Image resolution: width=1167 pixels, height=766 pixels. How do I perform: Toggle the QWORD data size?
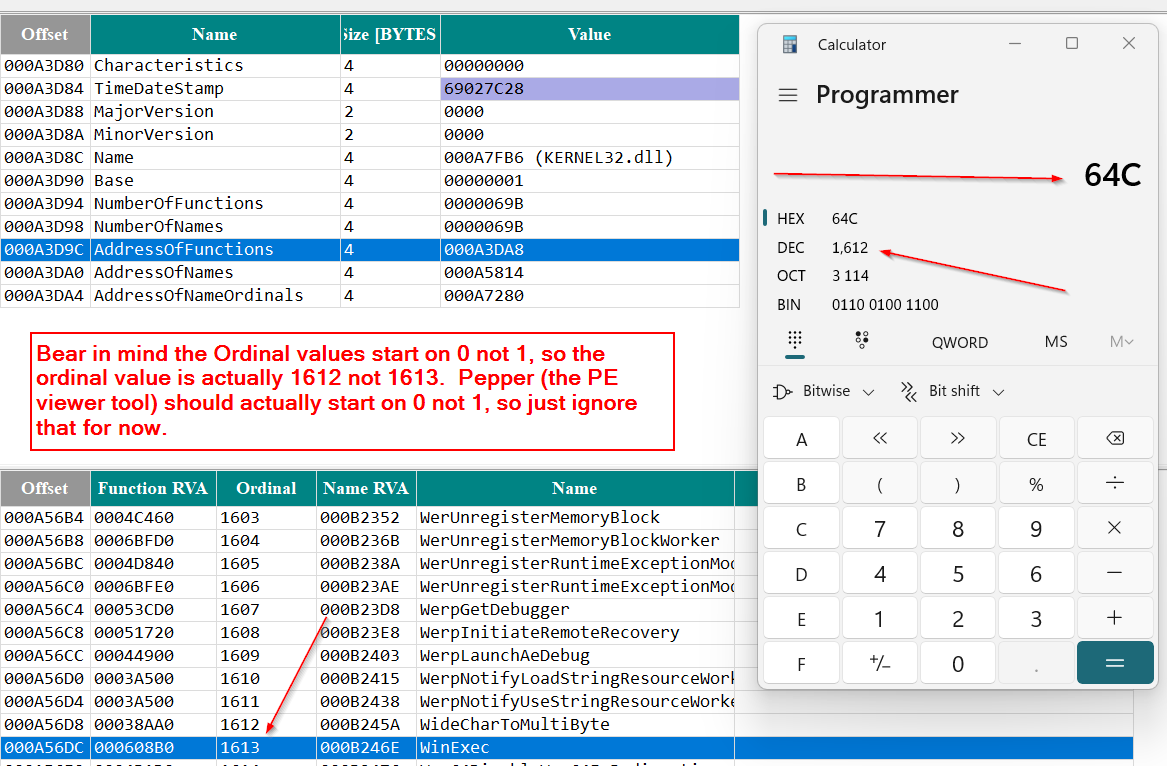coord(959,342)
